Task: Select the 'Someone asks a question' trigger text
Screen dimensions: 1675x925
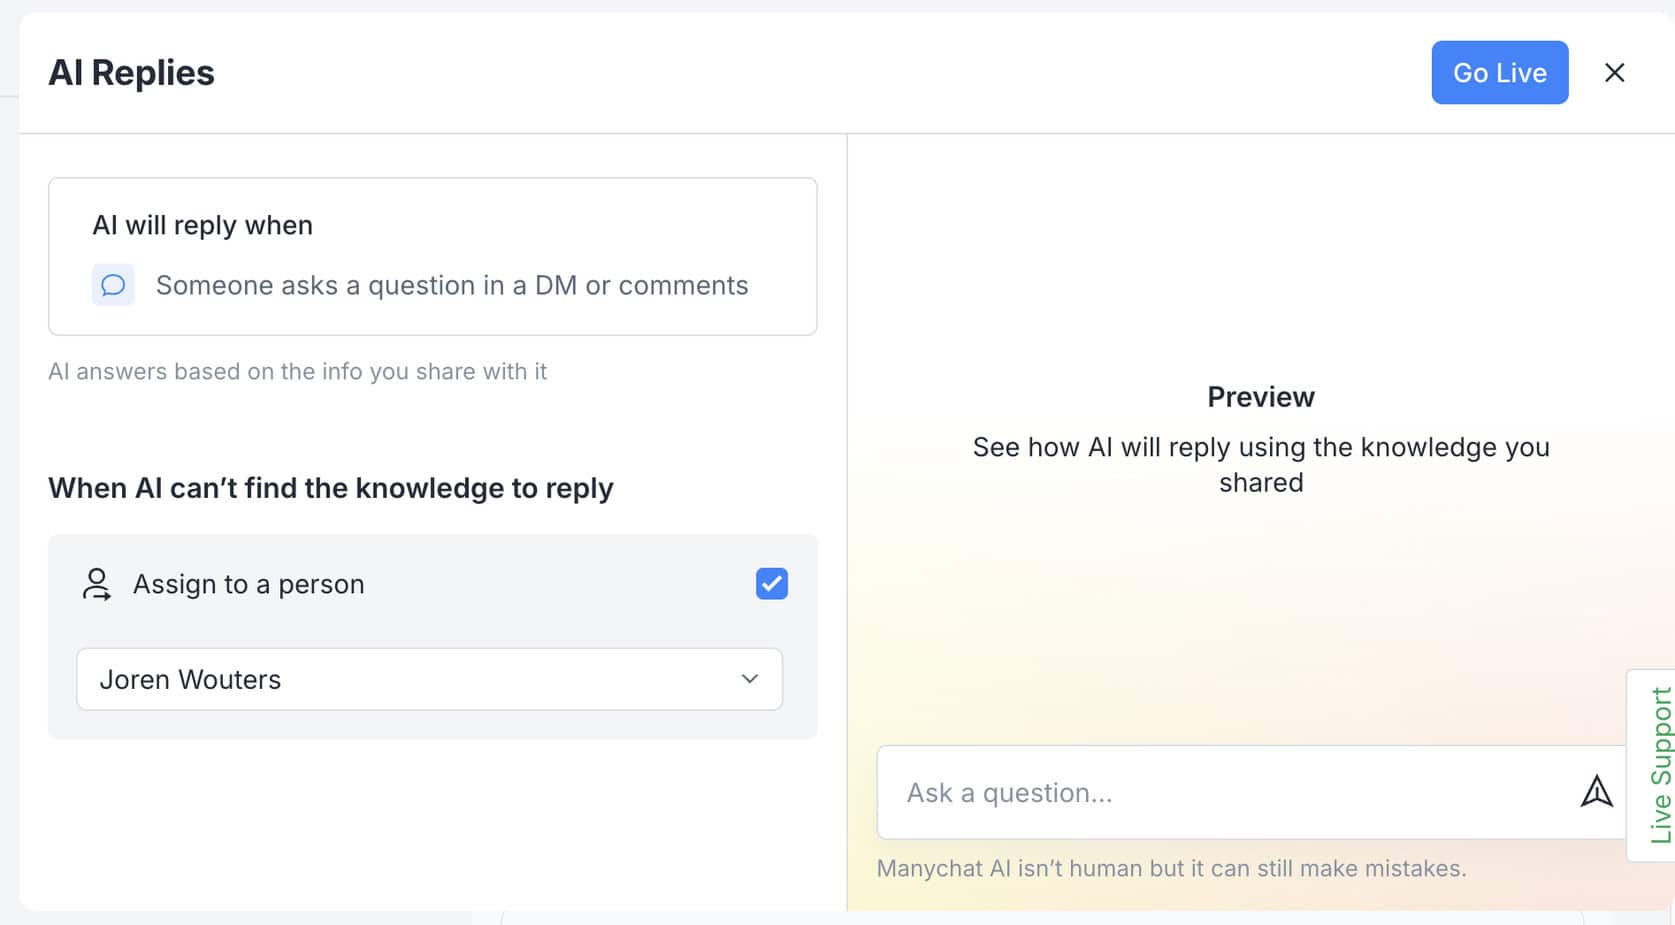Action: (x=452, y=286)
